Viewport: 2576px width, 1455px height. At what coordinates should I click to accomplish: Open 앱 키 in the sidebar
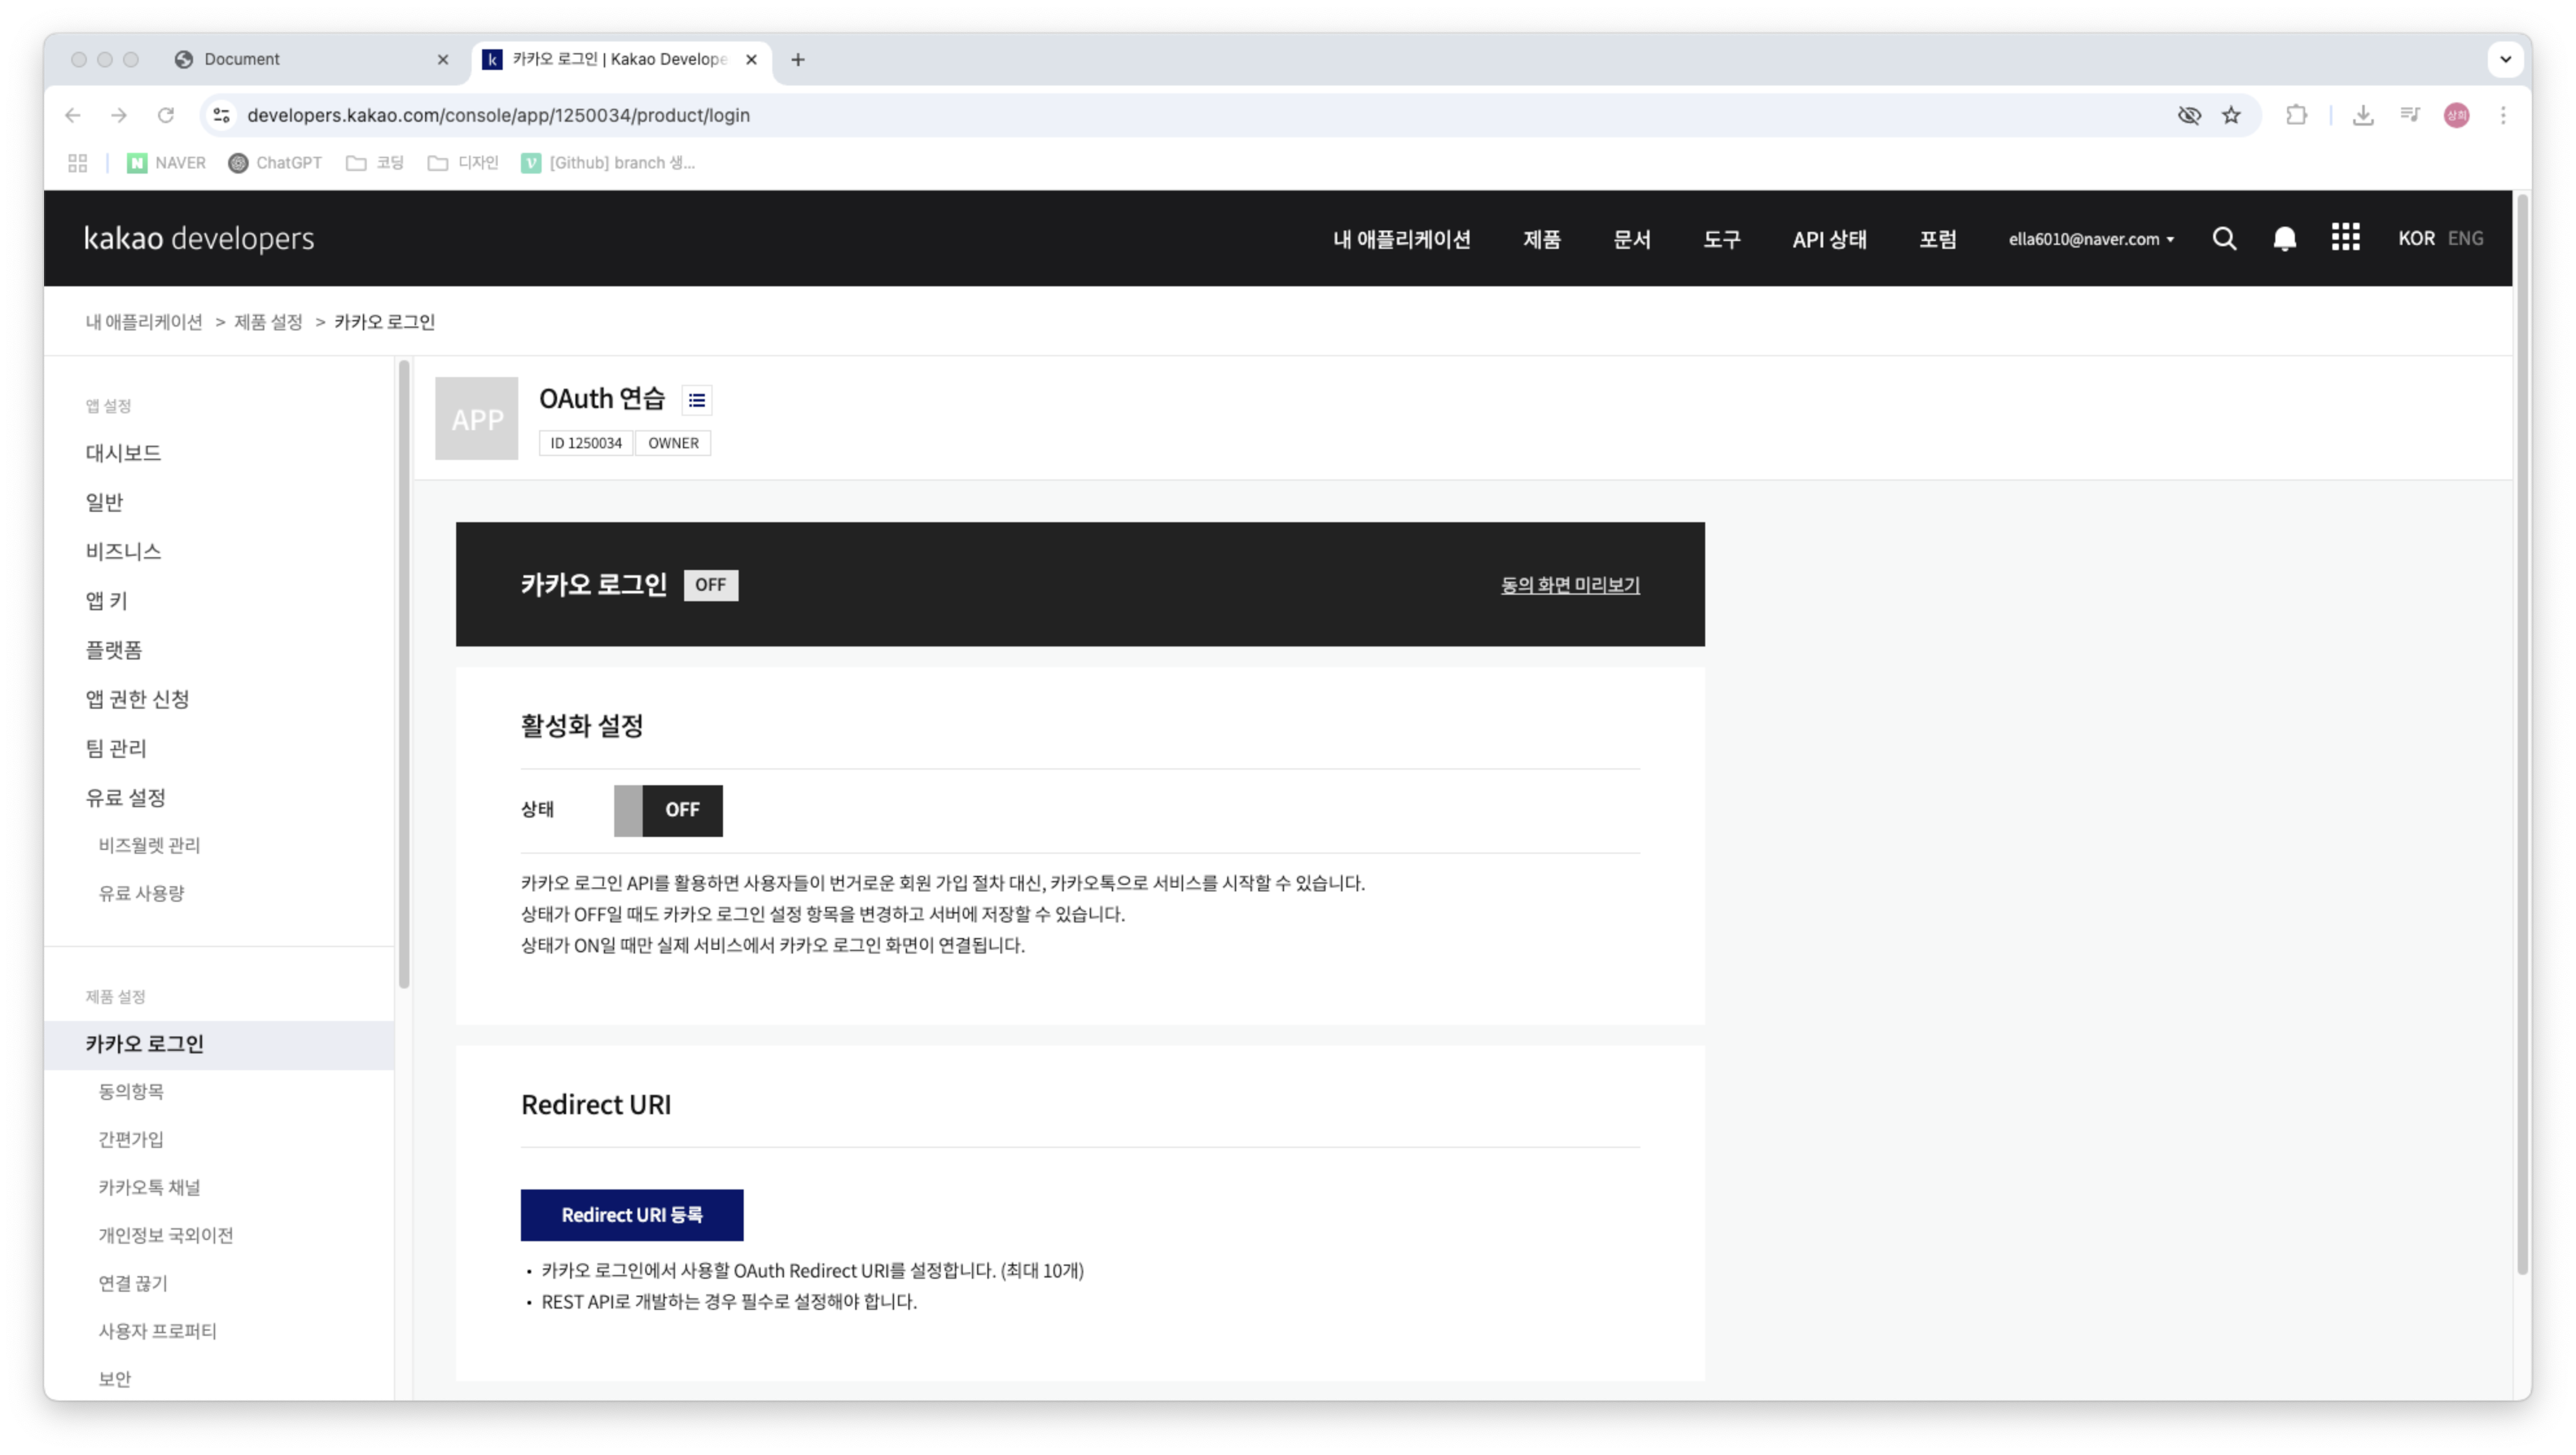[x=106, y=601]
